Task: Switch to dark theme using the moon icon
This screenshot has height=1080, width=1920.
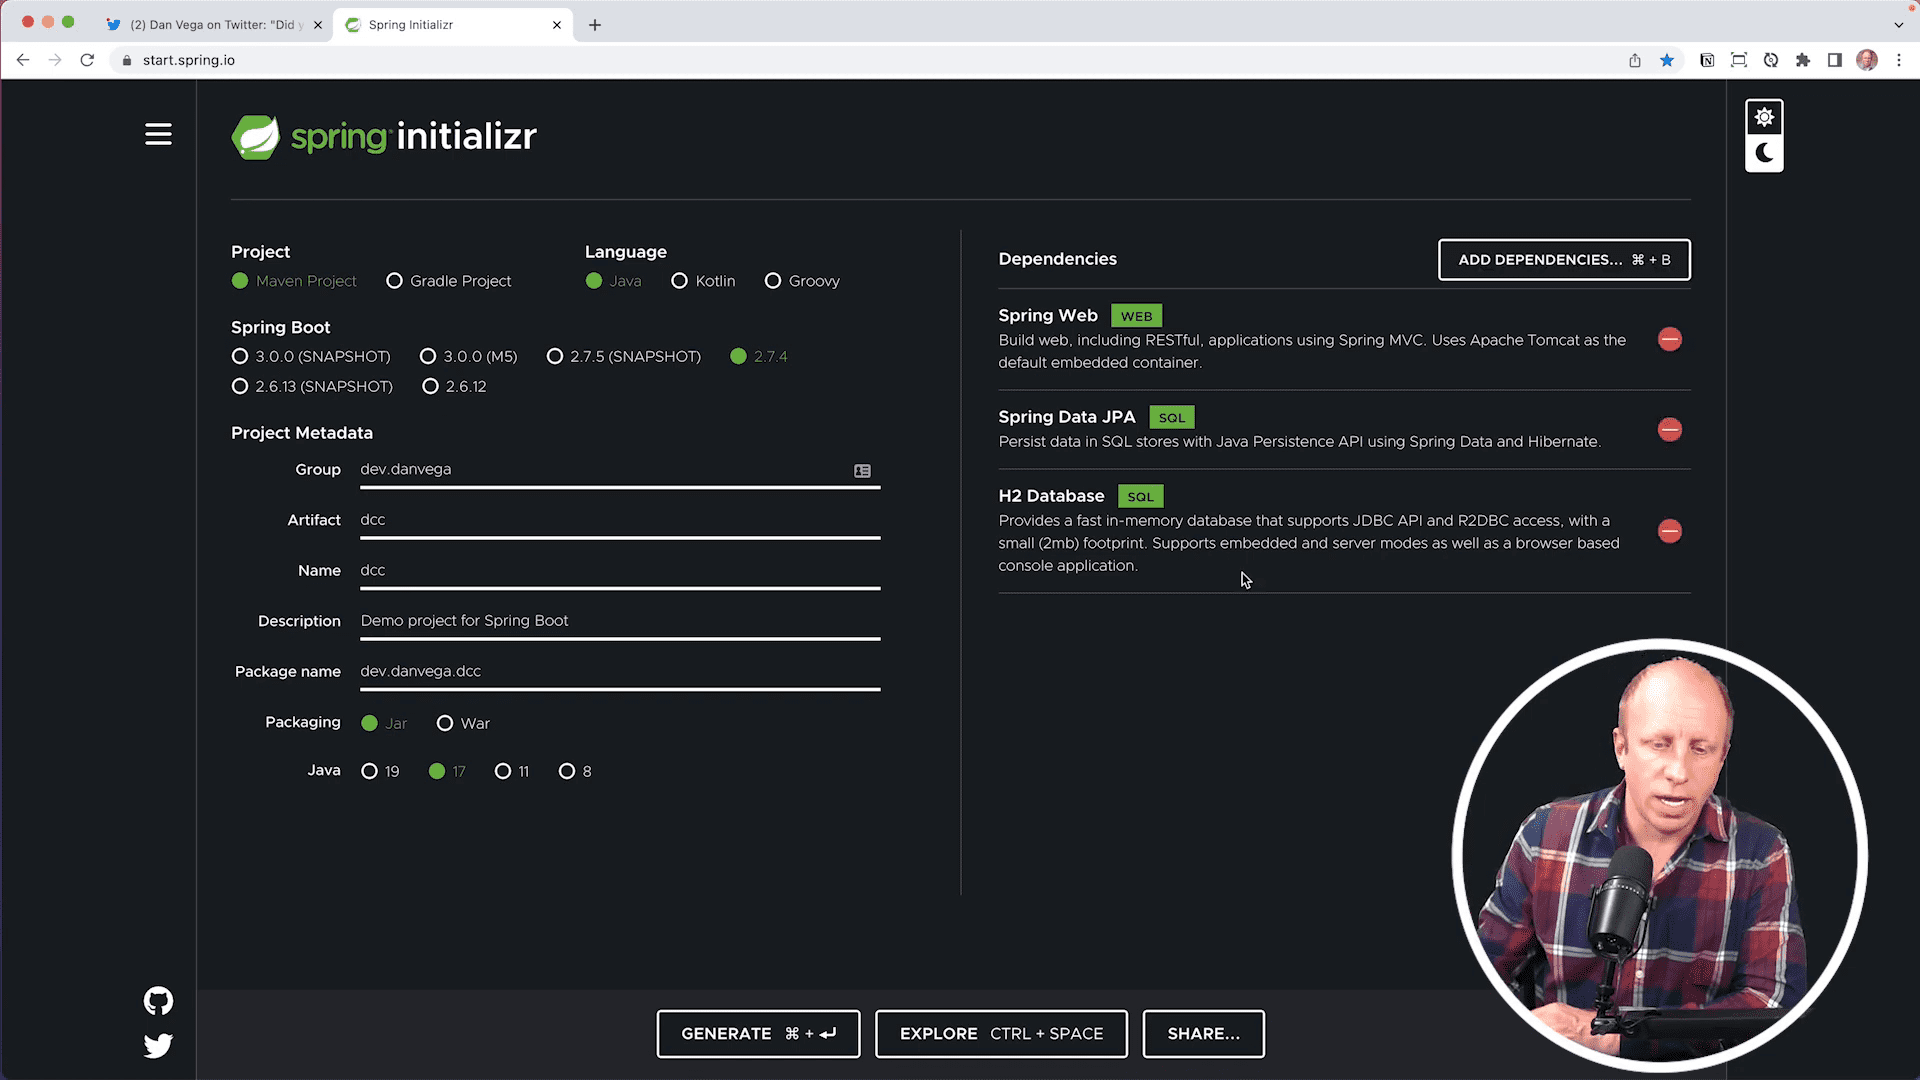Action: point(1764,153)
